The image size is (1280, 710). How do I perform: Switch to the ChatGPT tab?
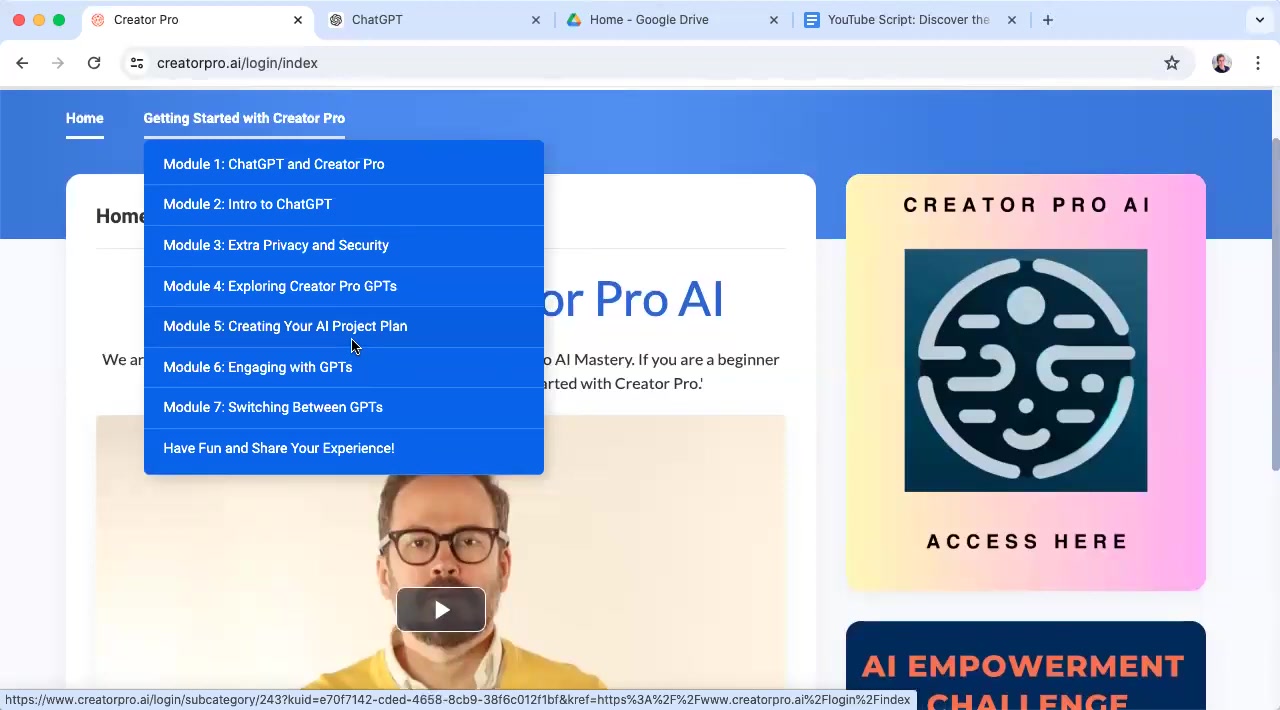pyautogui.click(x=435, y=20)
